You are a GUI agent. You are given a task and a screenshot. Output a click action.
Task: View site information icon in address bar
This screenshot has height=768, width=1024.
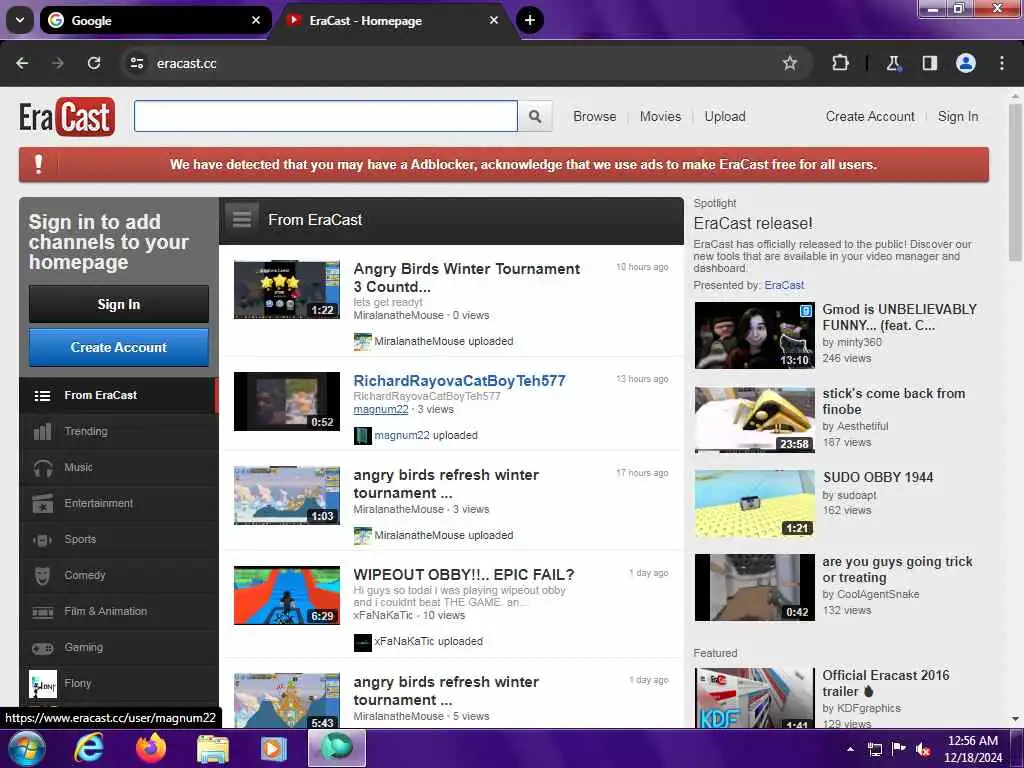[136, 63]
